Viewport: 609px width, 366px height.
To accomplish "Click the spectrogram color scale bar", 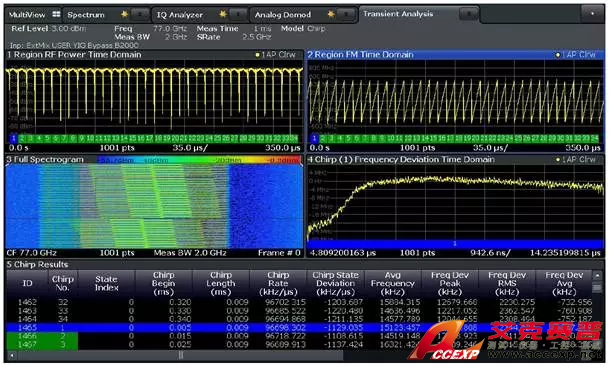I will [x=199, y=160].
